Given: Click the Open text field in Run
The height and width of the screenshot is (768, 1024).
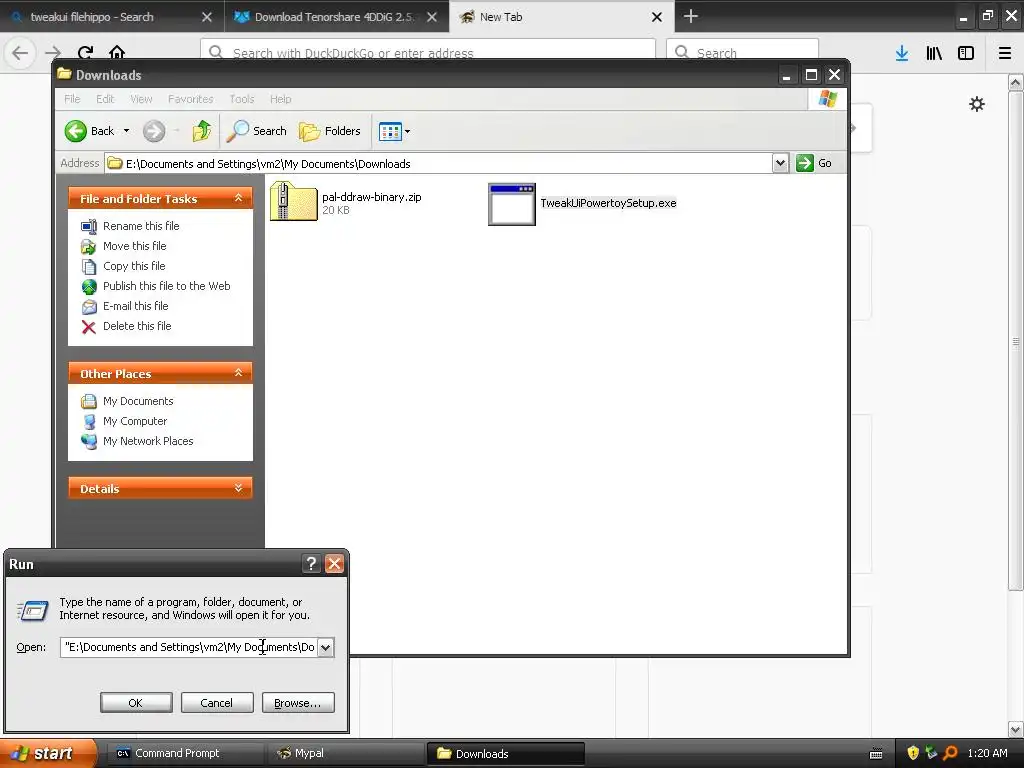Looking at the screenshot, I should tap(189, 647).
